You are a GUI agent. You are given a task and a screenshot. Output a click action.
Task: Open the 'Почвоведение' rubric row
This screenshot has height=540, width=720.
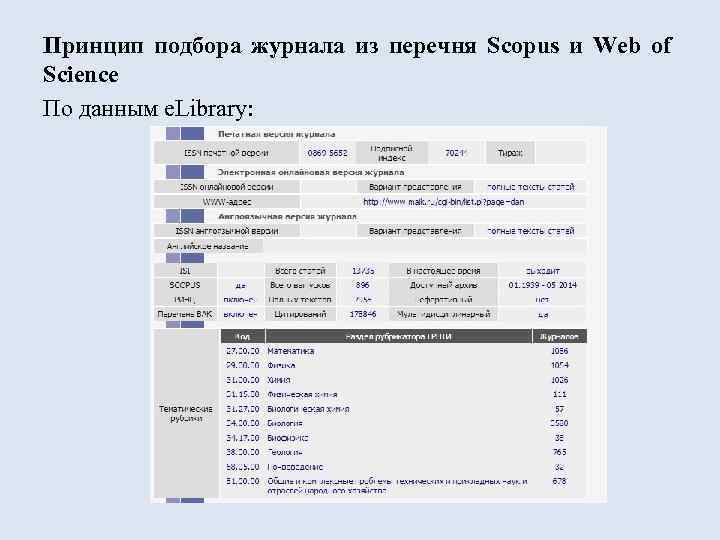tap(295, 467)
